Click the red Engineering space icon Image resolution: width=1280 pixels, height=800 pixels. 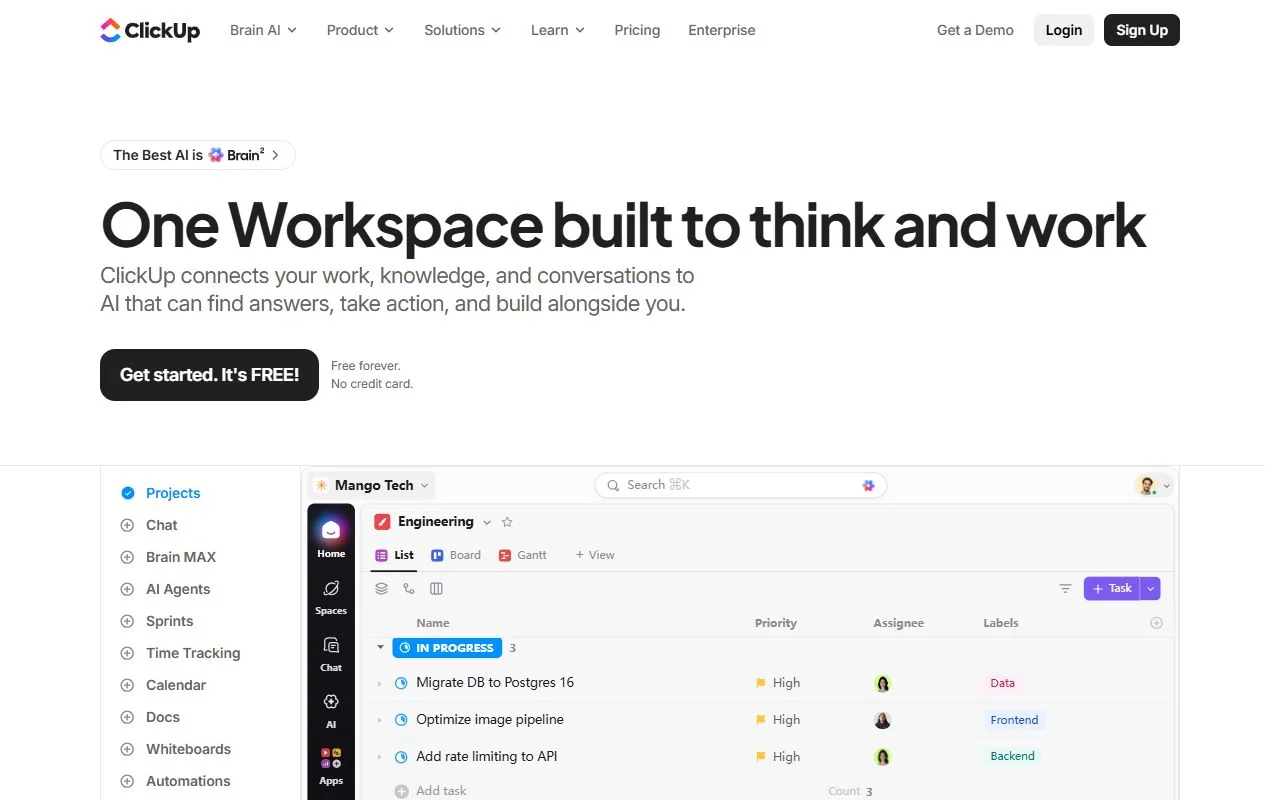click(x=382, y=522)
